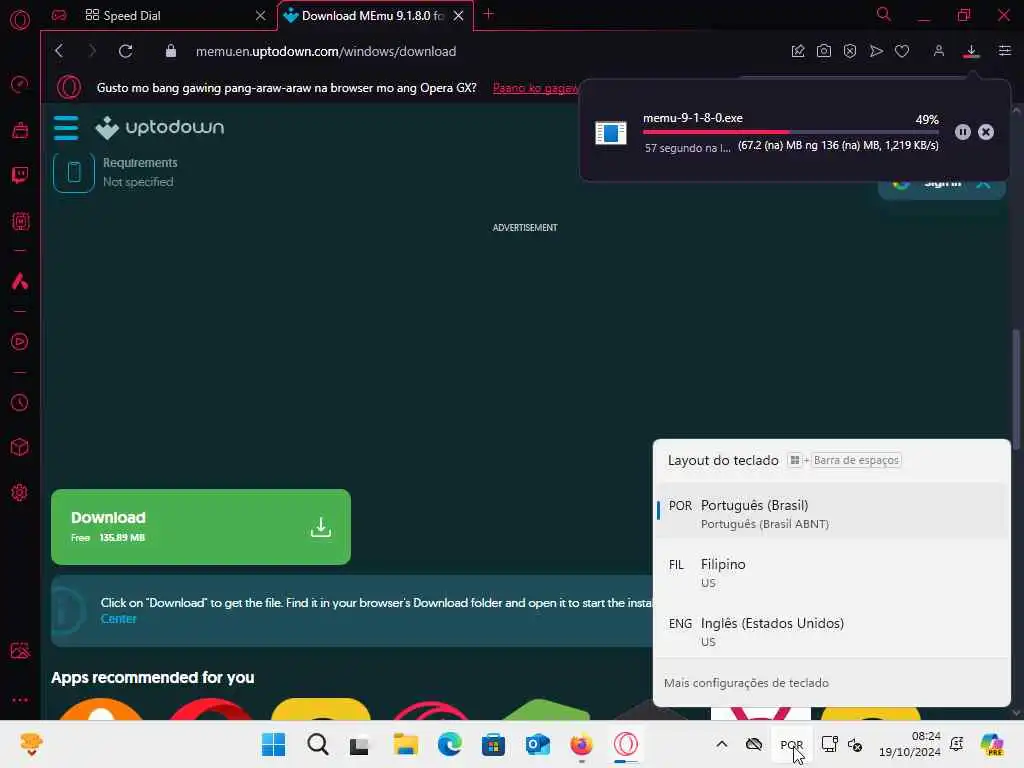
Task: Open the Center help link
Action: (x=118, y=618)
